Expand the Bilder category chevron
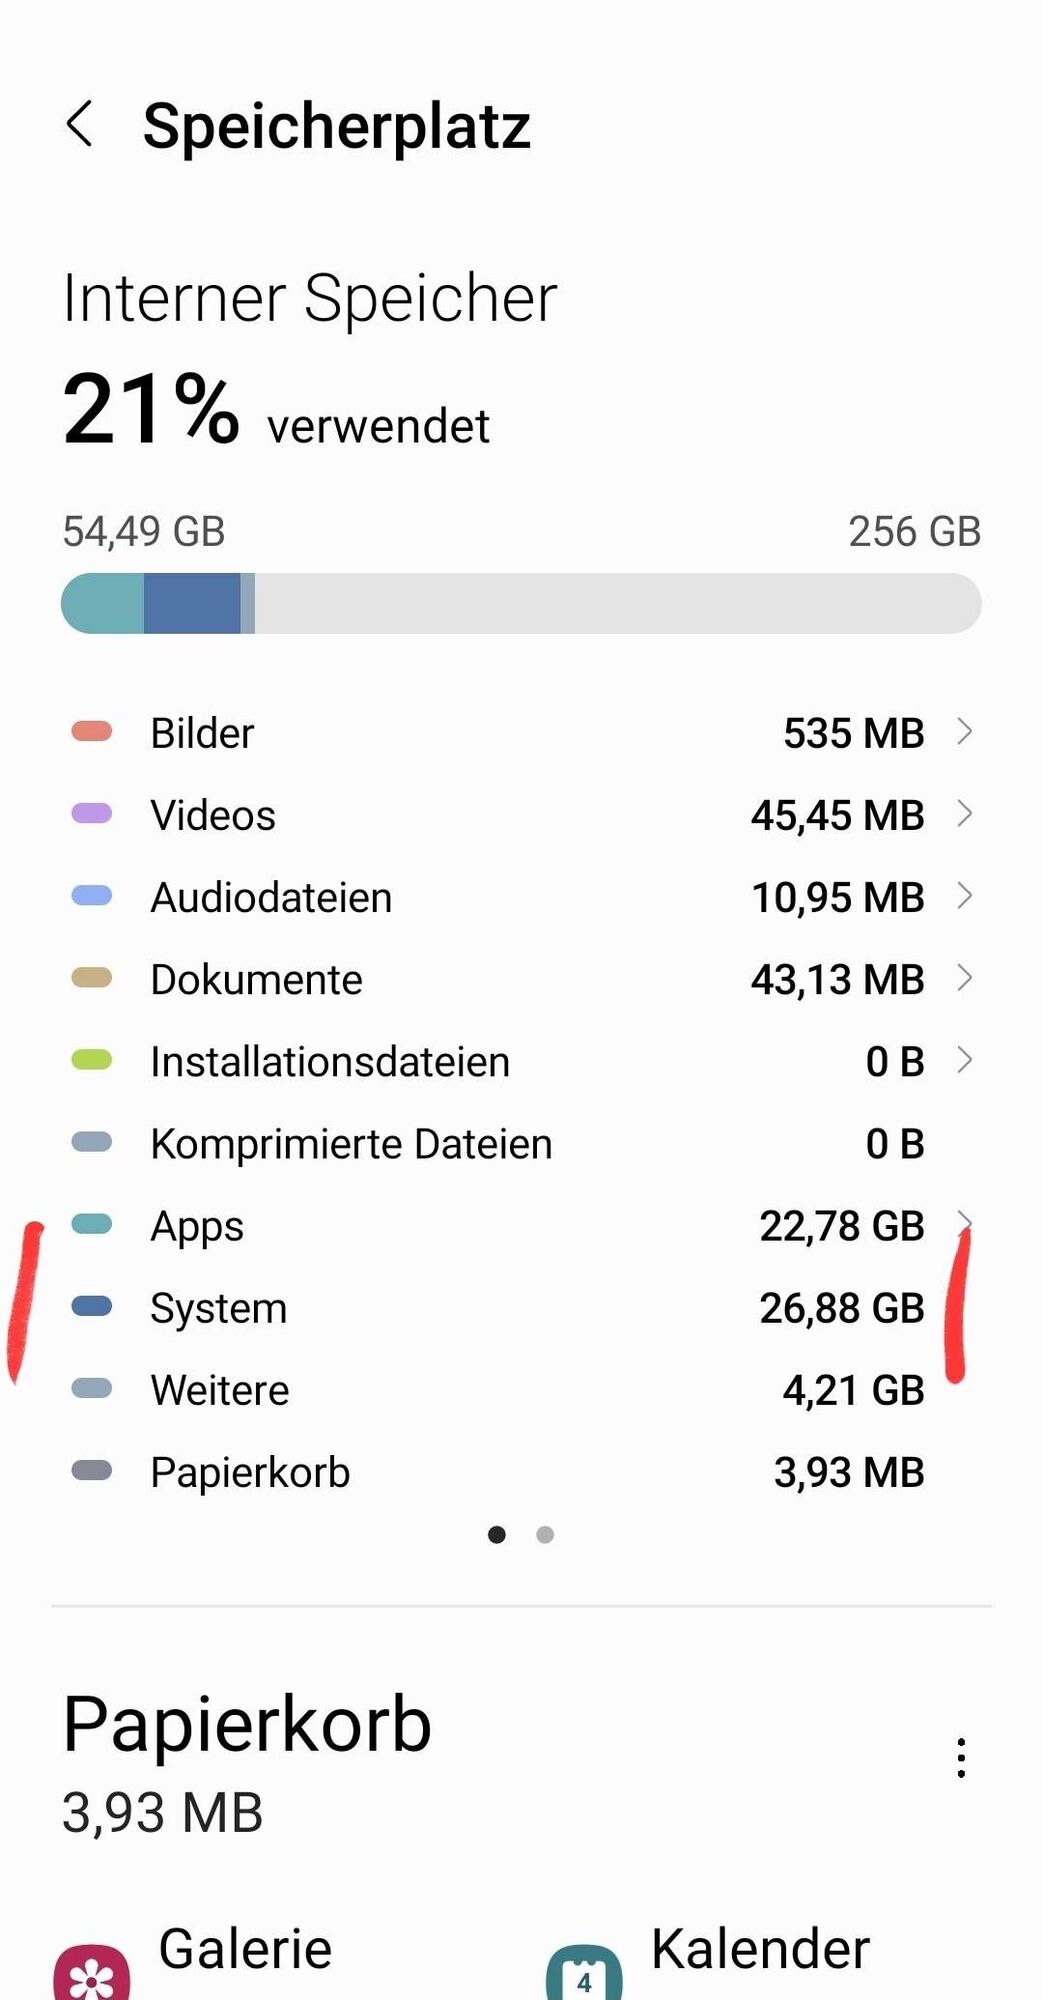 coord(964,732)
